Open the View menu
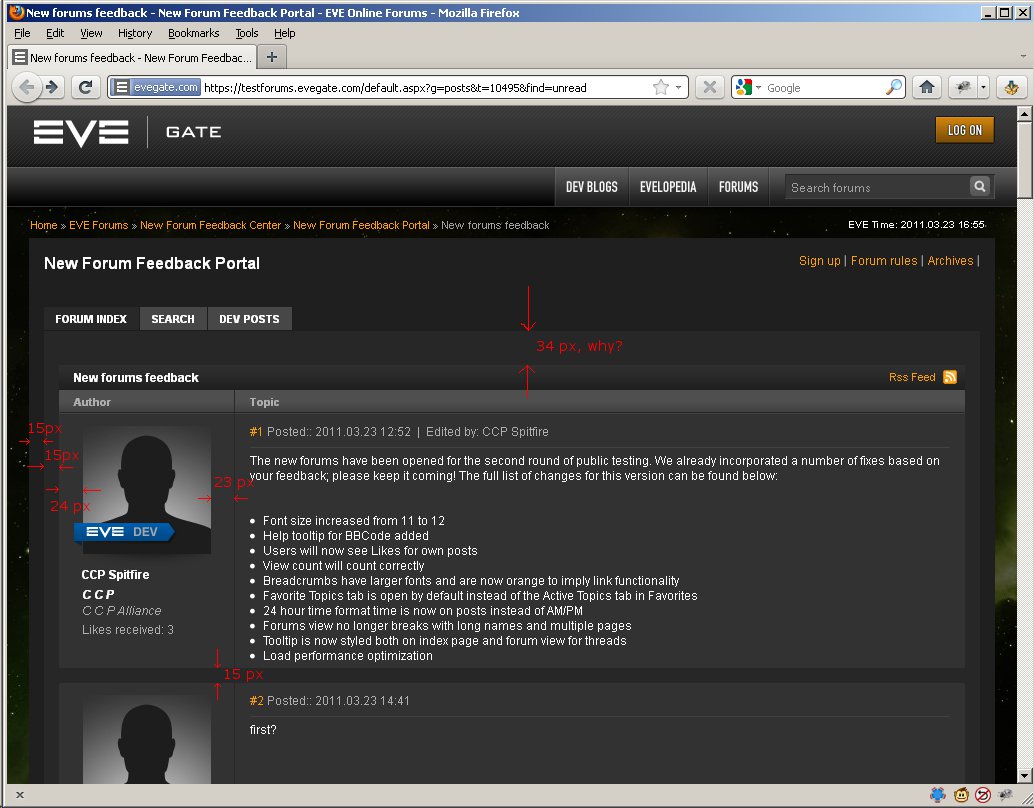This screenshot has height=808, width=1034. click(x=91, y=33)
